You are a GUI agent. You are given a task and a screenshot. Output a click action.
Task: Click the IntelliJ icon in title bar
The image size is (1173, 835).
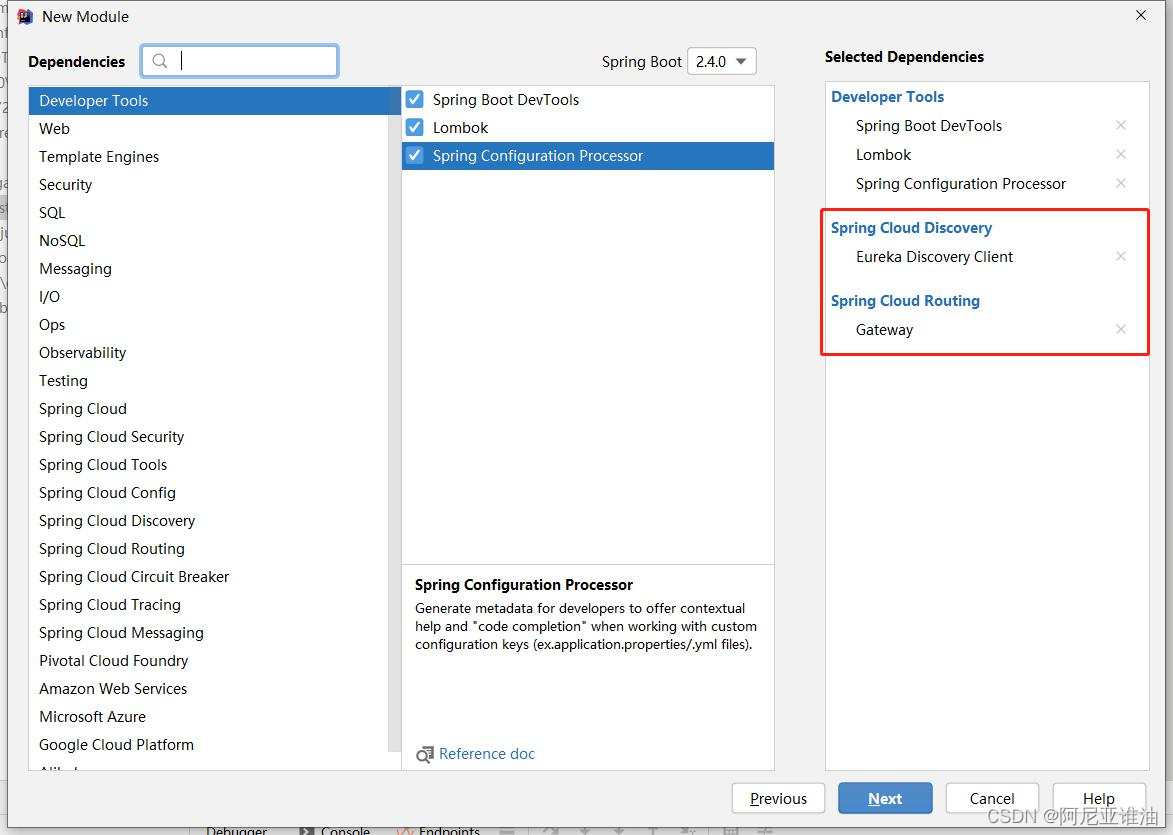(x=25, y=16)
